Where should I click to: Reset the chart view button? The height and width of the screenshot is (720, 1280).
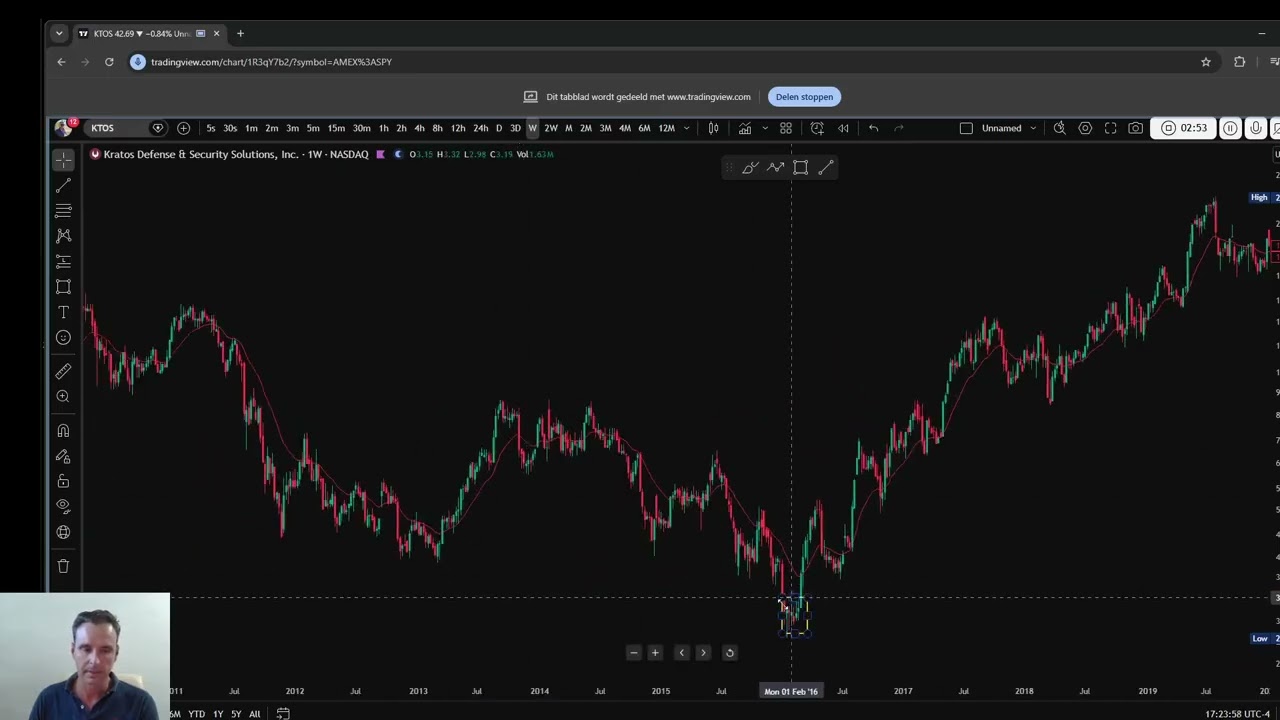pyautogui.click(x=729, y=653)
